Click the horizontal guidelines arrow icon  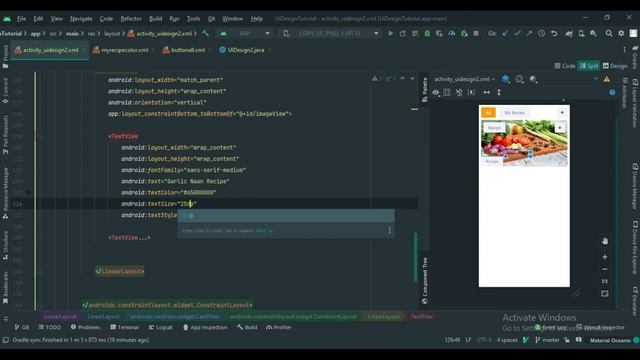487,93
